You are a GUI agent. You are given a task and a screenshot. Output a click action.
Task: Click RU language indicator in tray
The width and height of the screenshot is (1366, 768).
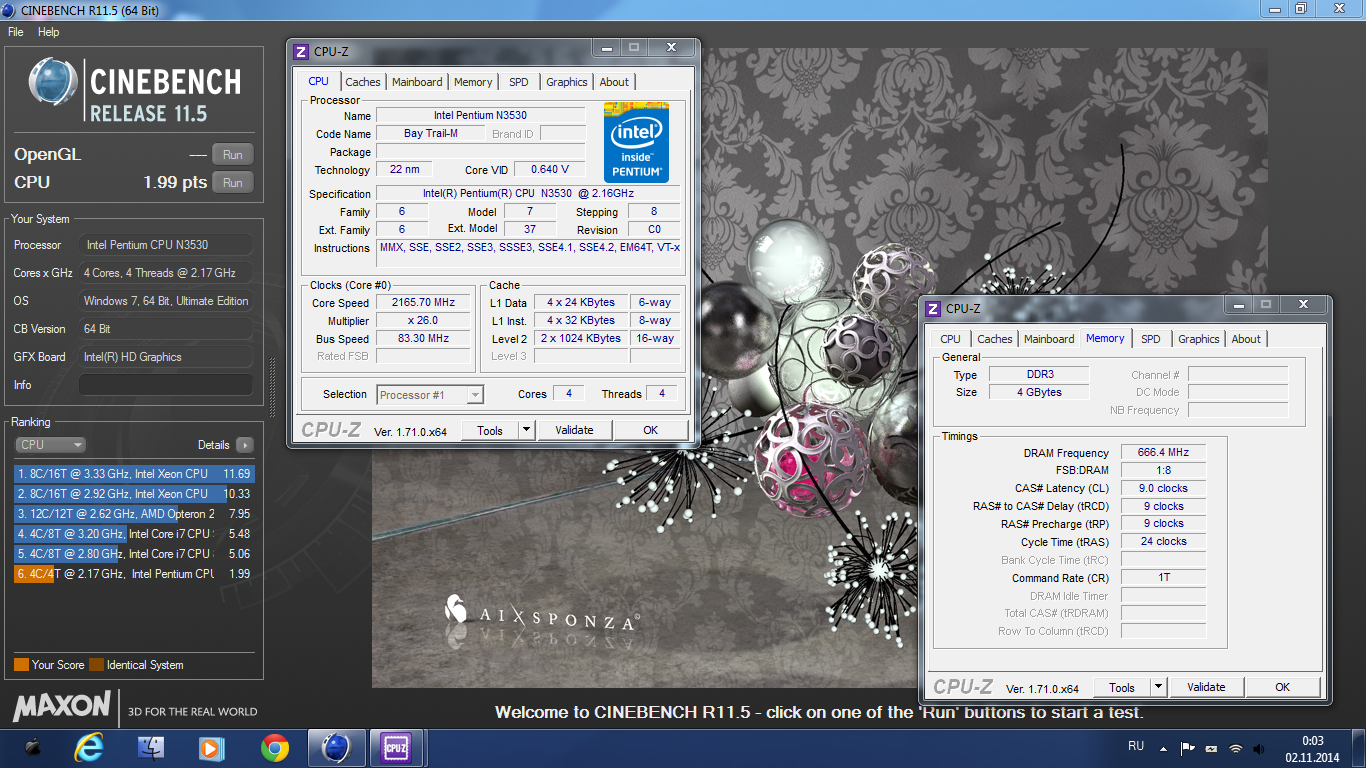click(x=1136, y=746)
